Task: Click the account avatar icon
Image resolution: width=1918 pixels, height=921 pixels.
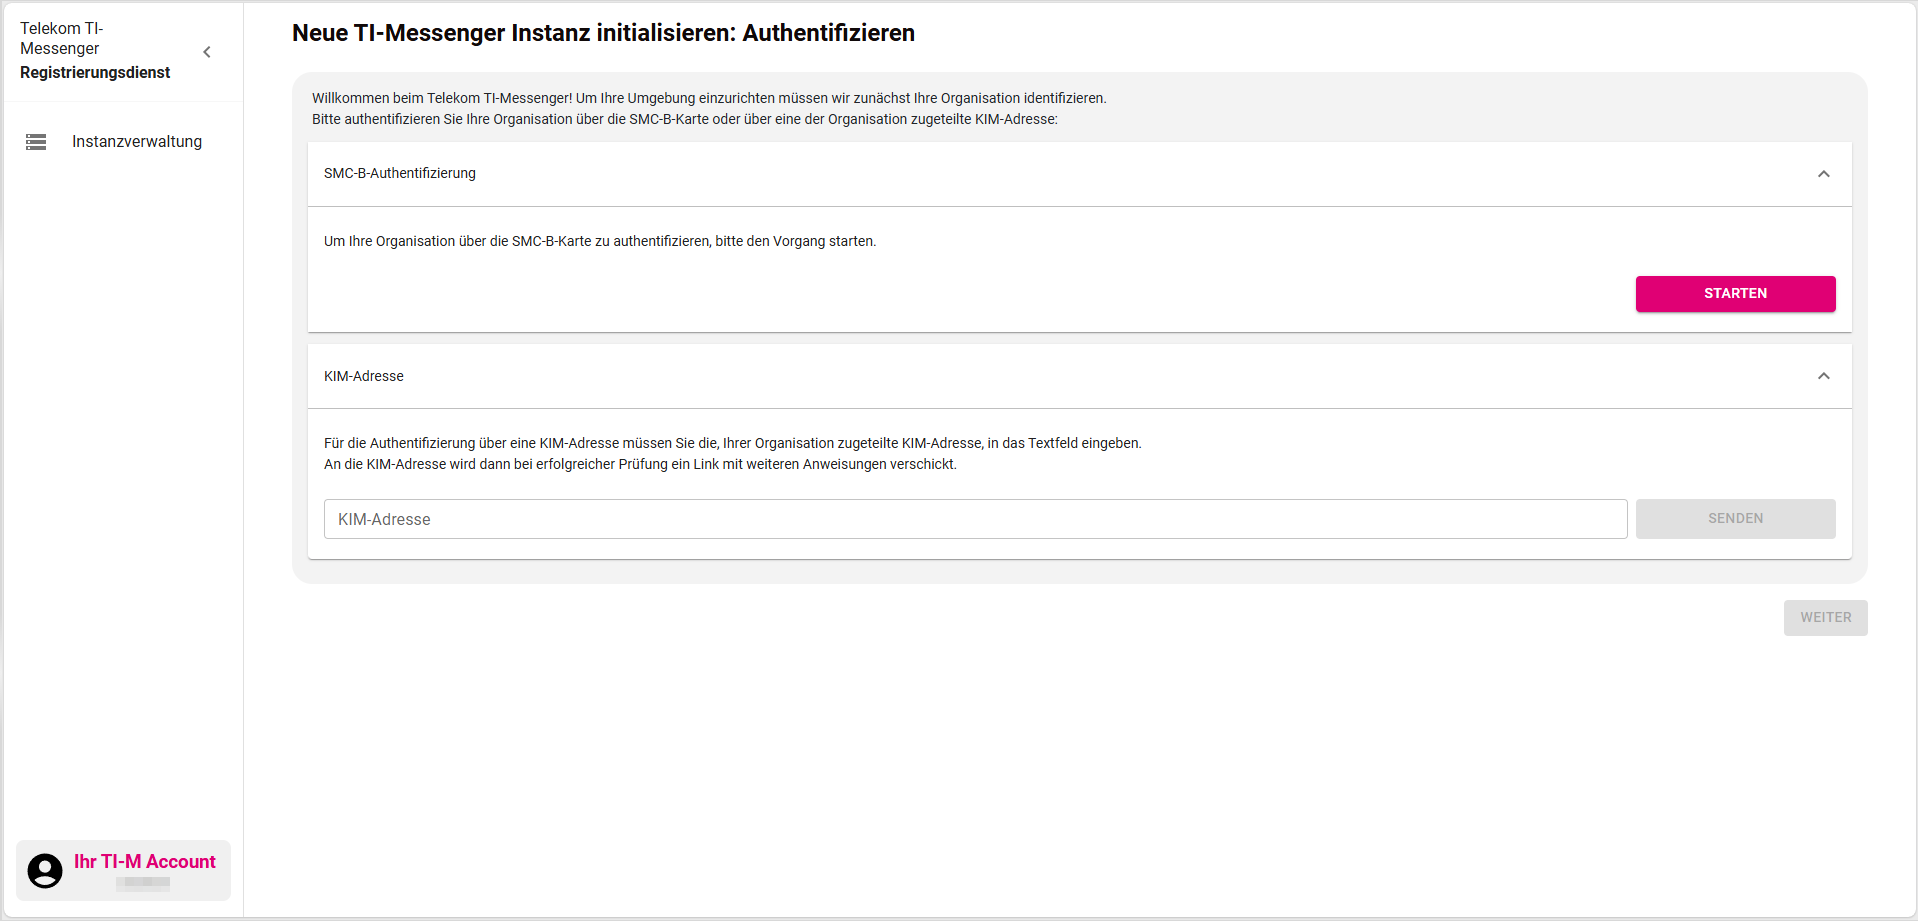Action: [45, 870]
